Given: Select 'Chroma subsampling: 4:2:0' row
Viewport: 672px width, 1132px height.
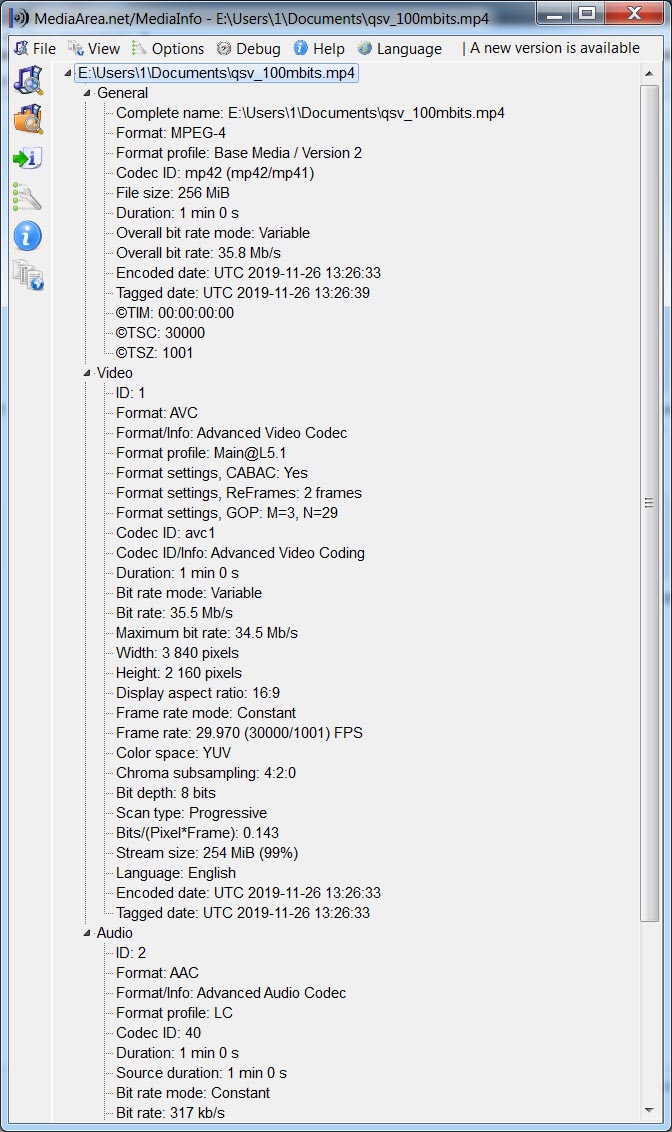Looking at the screenshot, I should tap(206, 773).
